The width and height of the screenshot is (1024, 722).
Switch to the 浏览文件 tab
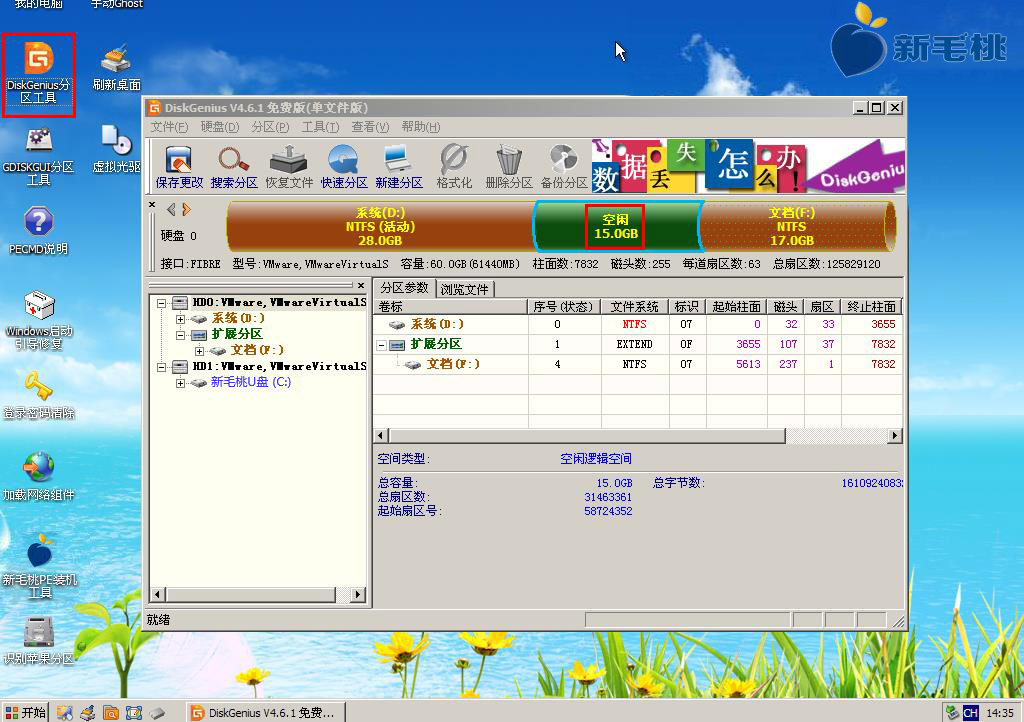pos(464,289)
